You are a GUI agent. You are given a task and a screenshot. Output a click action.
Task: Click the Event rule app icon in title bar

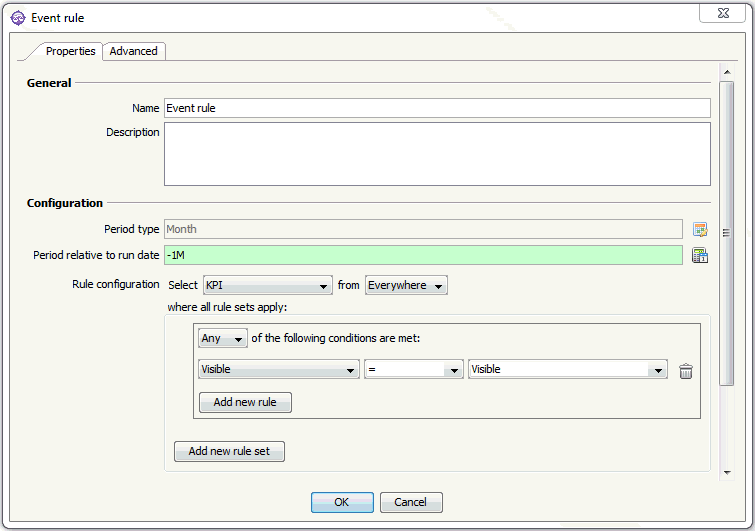coord(18,18)
